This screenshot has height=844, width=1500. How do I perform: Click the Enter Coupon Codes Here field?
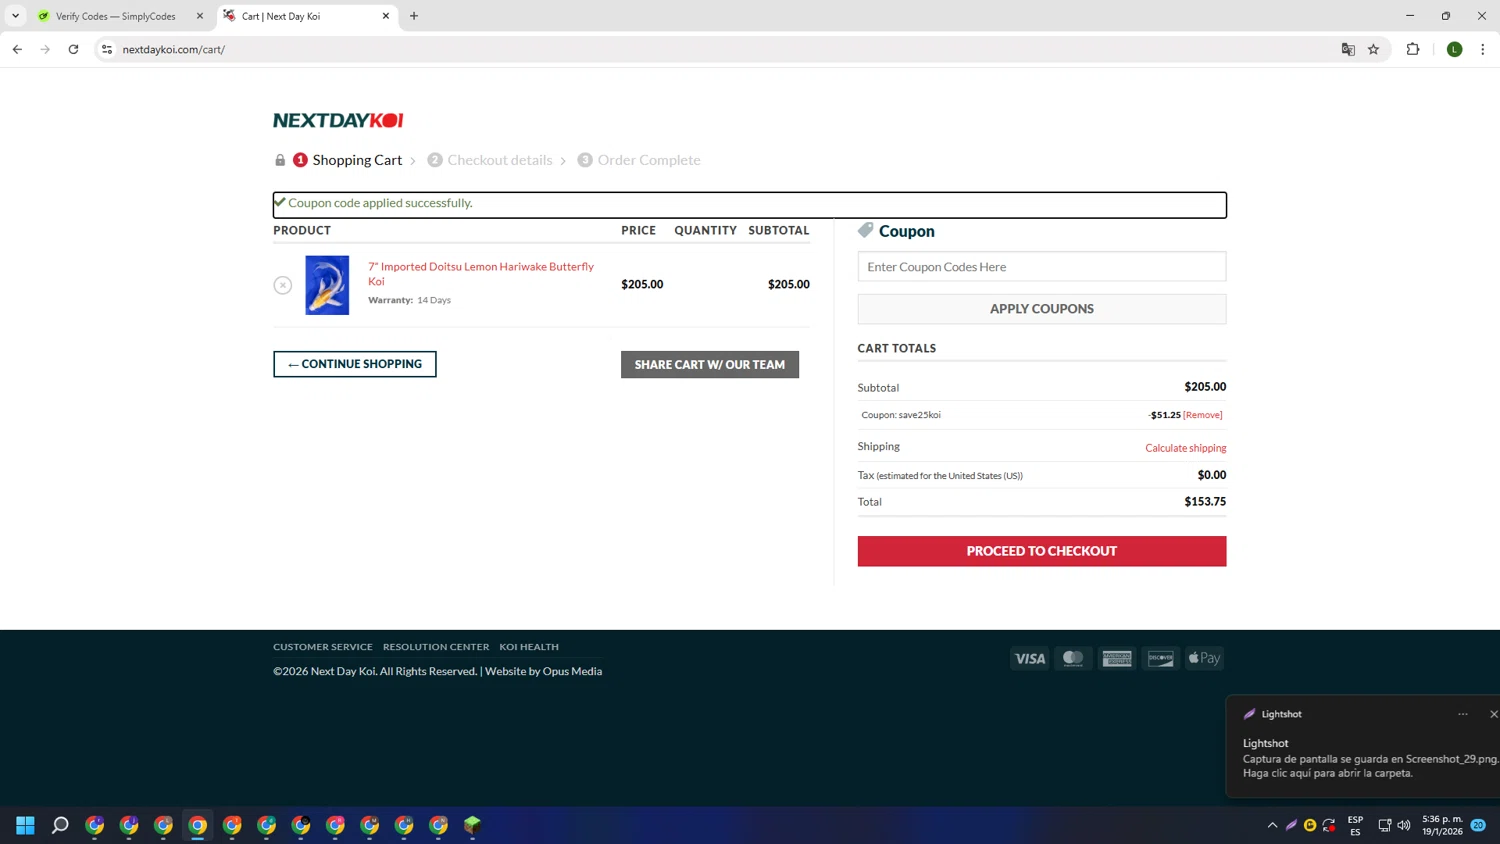pos(1042,267)
